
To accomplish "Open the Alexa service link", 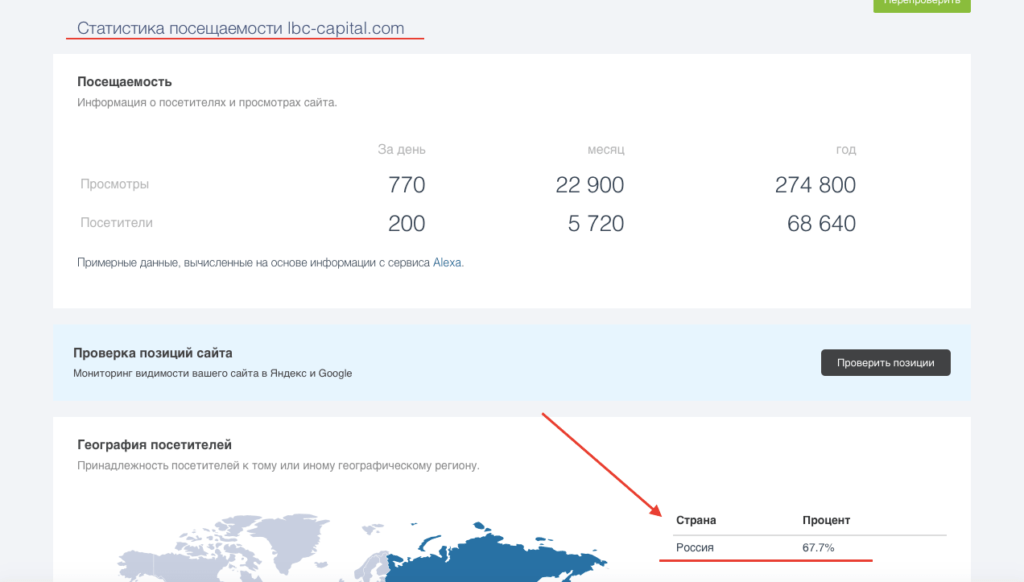I will (x=447, y=263).
